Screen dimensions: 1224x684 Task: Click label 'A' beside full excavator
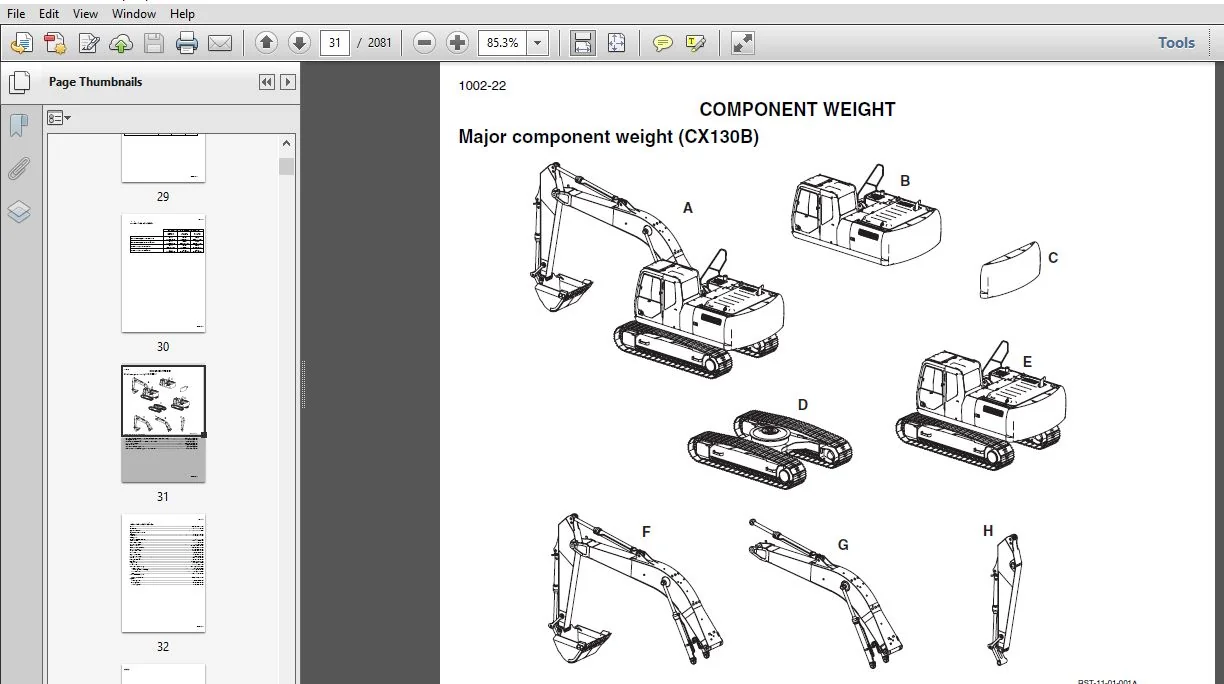(687, 208)
